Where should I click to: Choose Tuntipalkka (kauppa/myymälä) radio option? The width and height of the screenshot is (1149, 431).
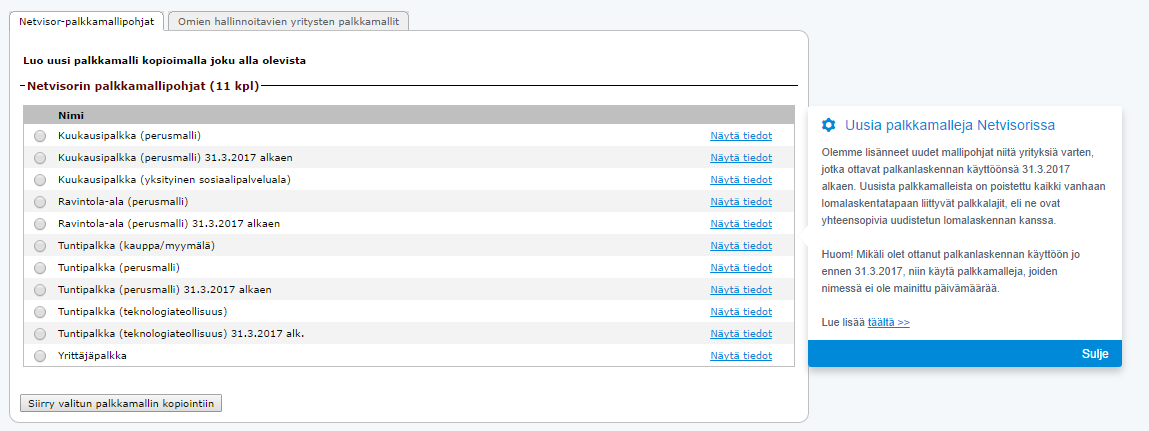pyautogui.click(x=40, y=246)
